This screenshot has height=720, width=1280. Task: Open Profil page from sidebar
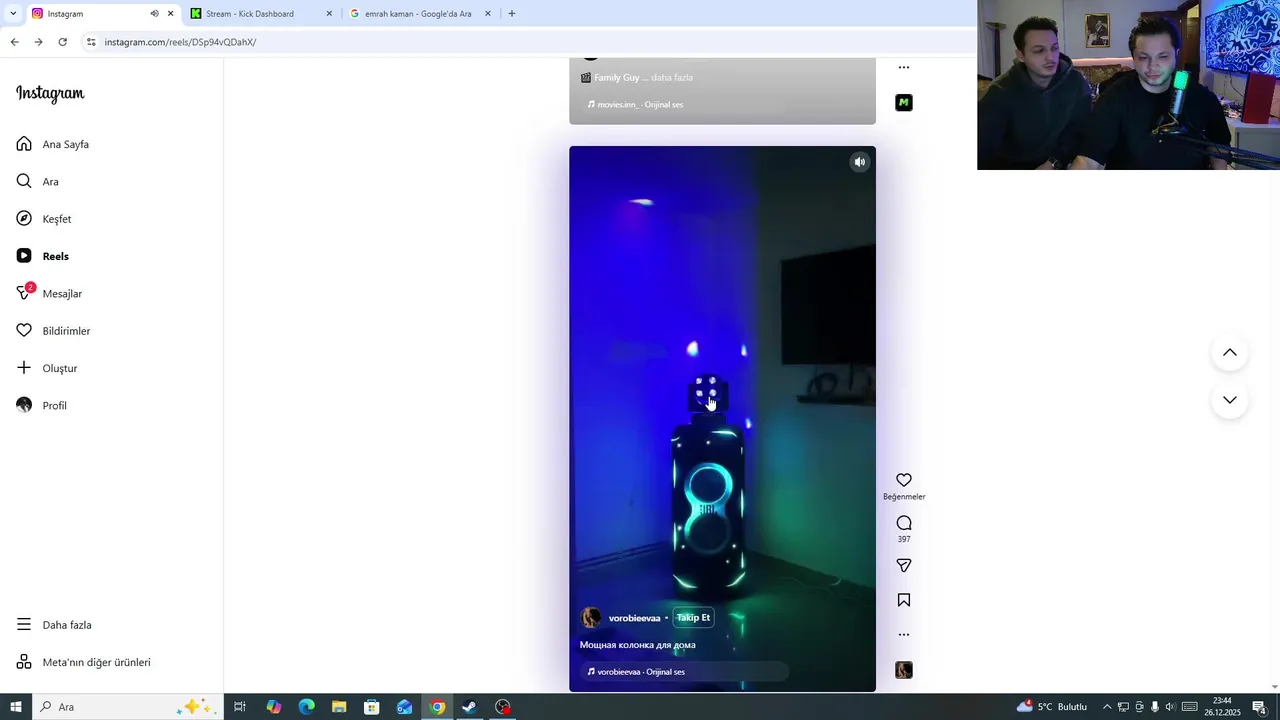pos(42,405)
